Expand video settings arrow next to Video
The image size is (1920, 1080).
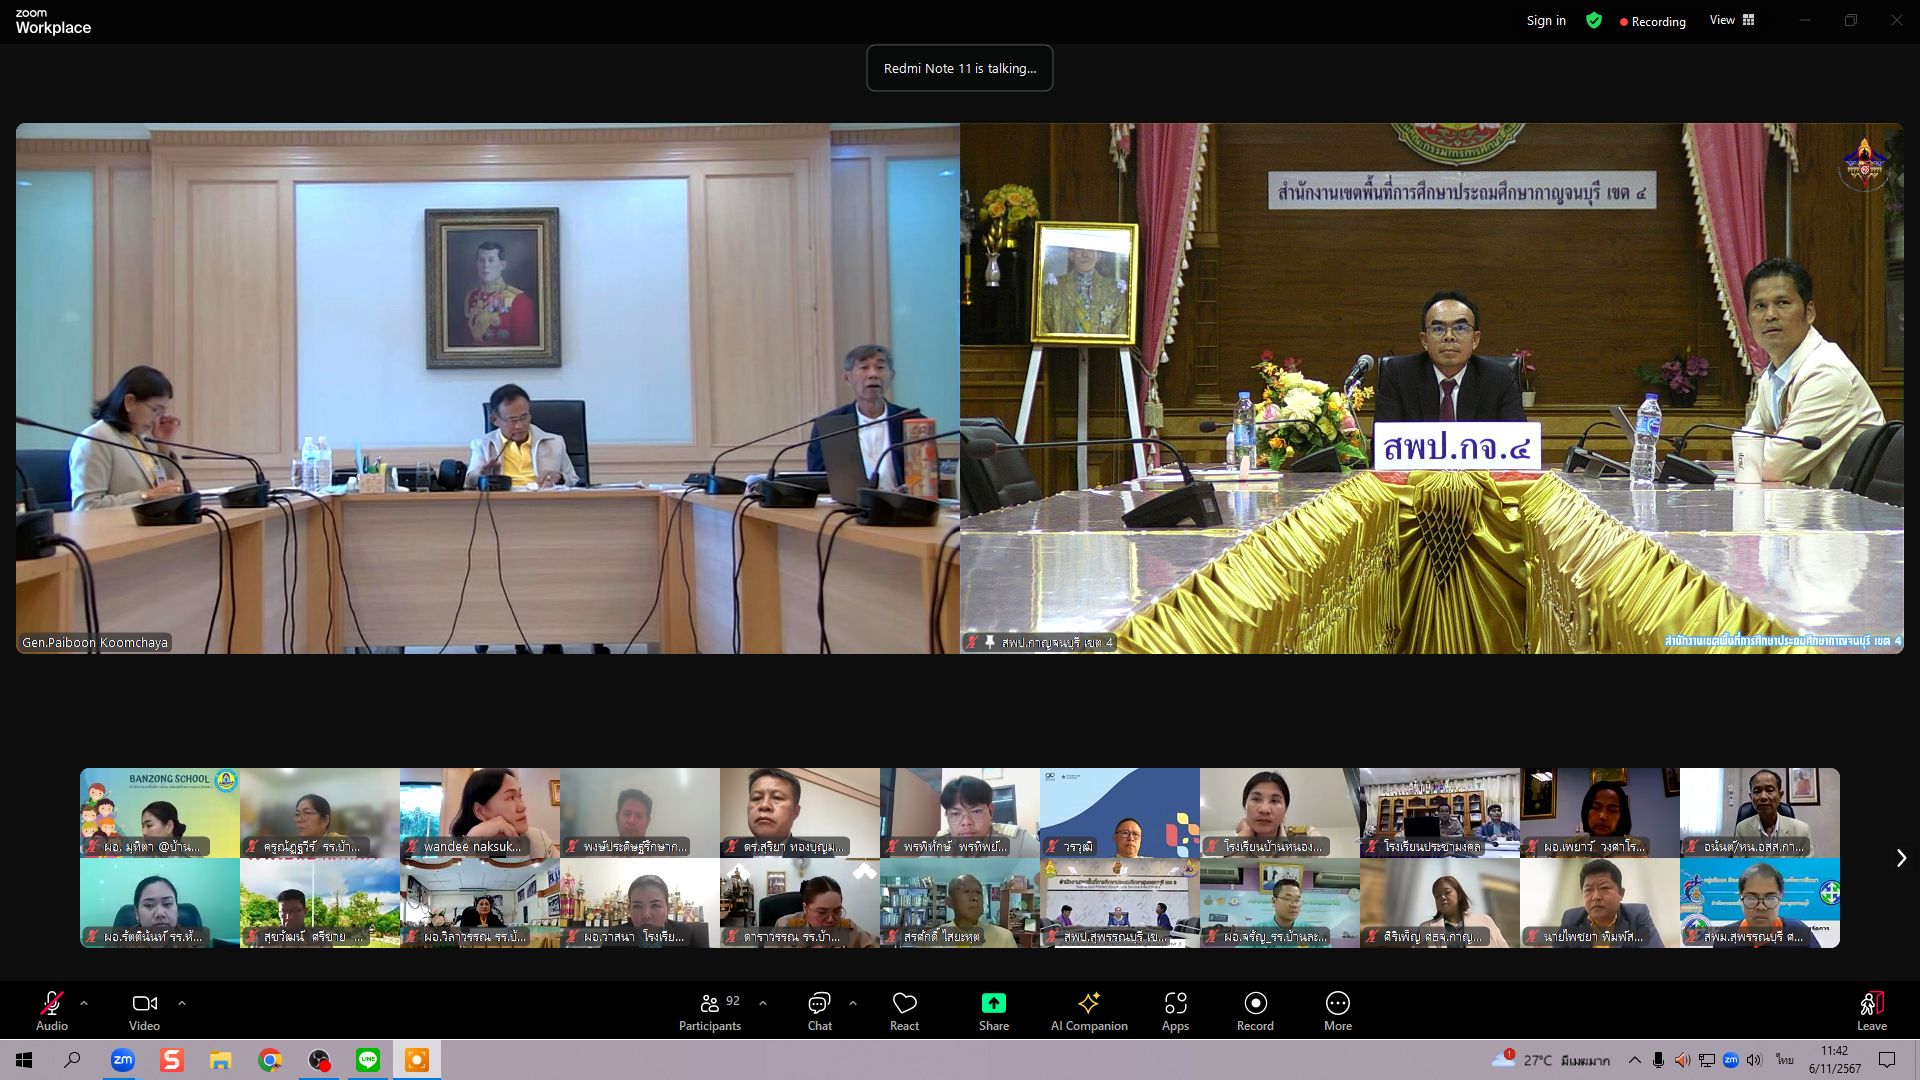[182, 1002]
